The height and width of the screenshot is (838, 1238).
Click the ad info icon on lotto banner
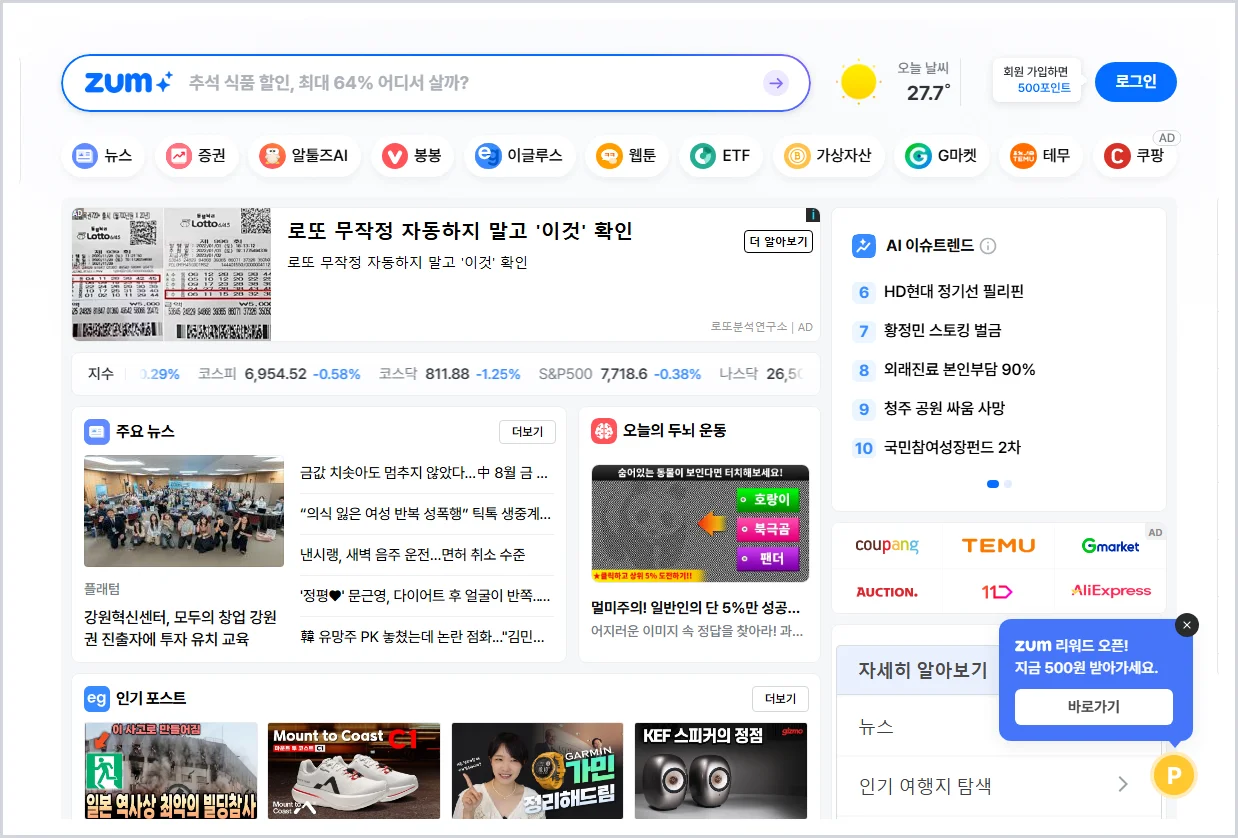coord(813,215)
